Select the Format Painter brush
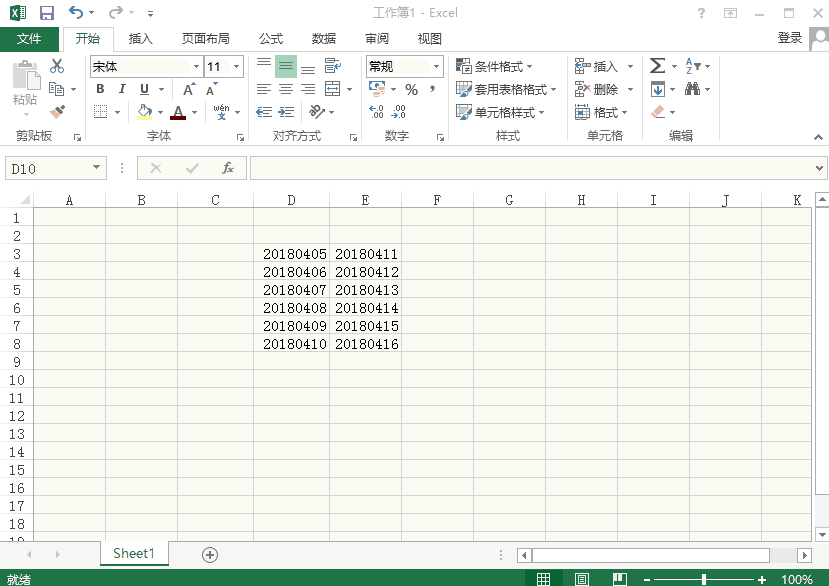 pyautogui.click(x=57, y=112)
